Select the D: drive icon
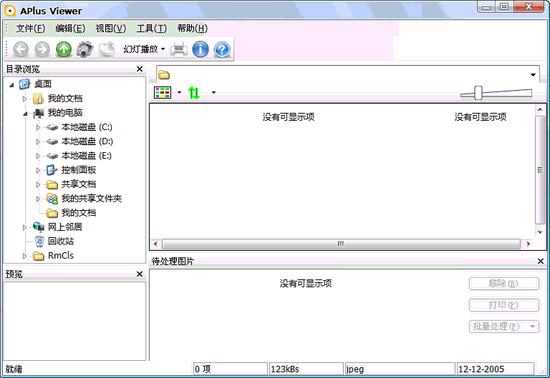Image resolution: width=550 pixels, height=378 pixels. [52, 142]
